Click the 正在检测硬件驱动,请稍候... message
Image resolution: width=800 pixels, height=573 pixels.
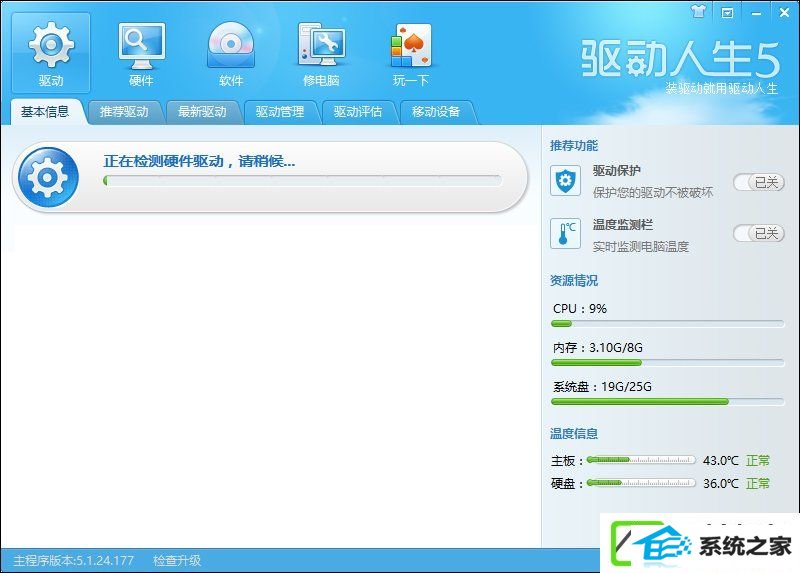(199, 161)
